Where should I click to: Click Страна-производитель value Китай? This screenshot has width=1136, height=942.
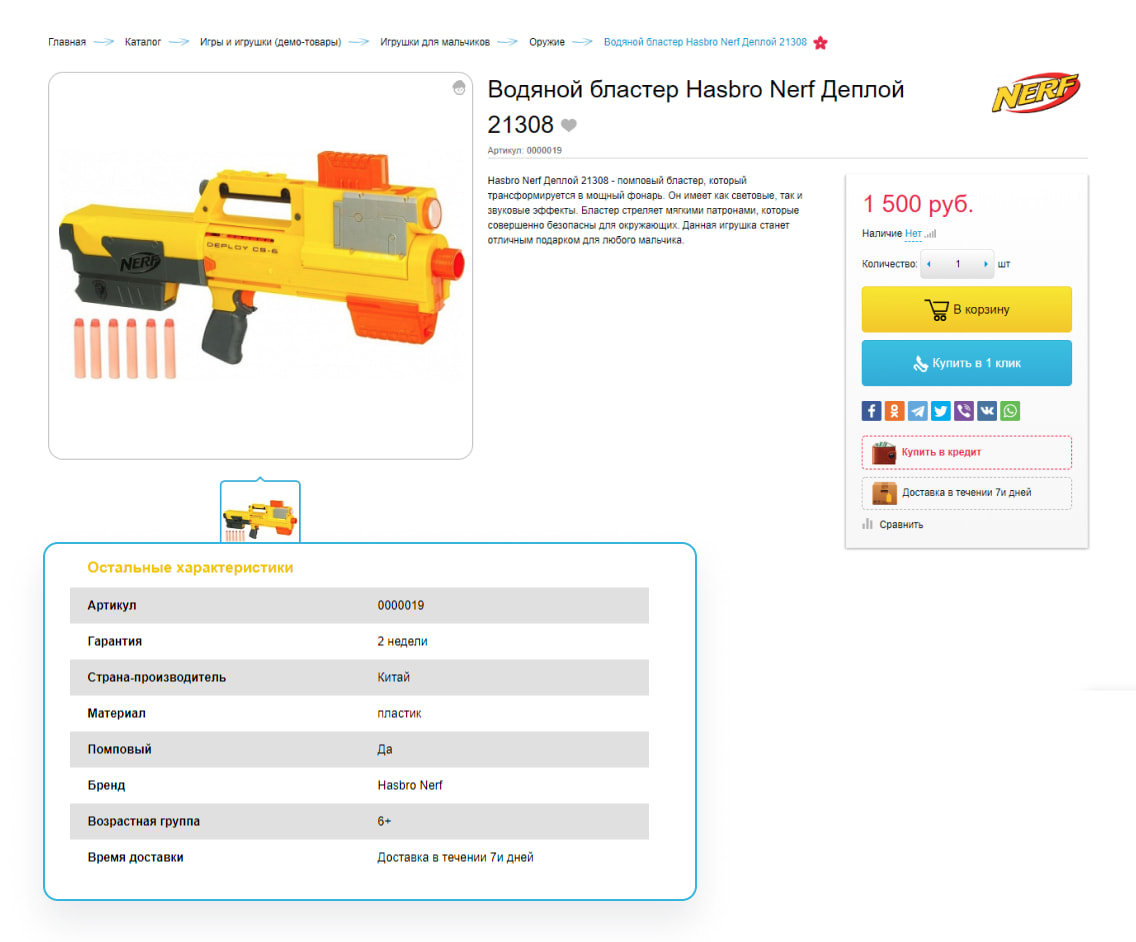tap(393, 678)
